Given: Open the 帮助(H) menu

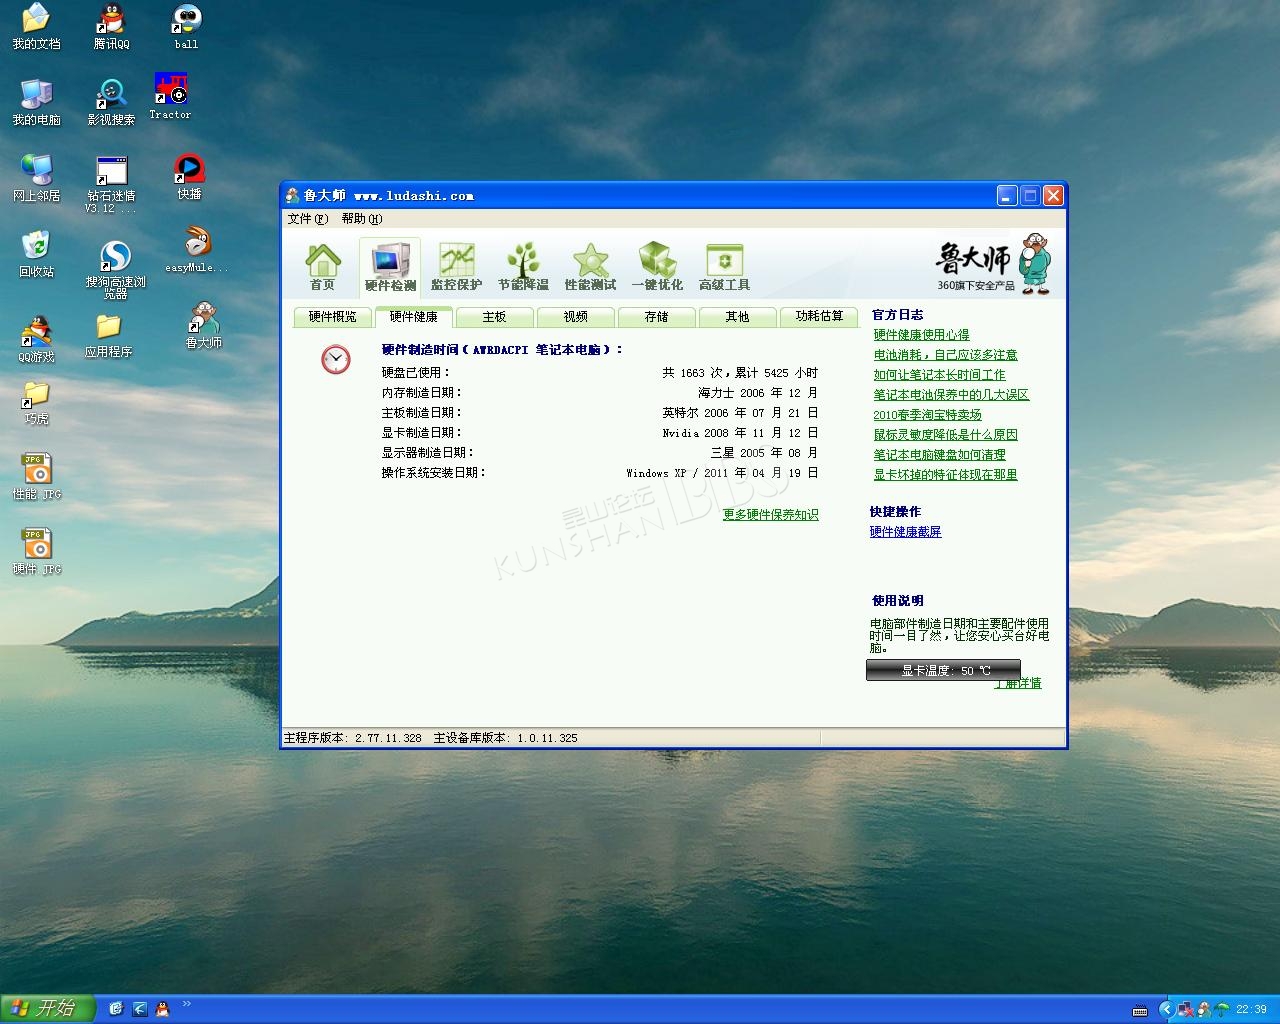Looking at the screenshot, I should coord(361,219).
